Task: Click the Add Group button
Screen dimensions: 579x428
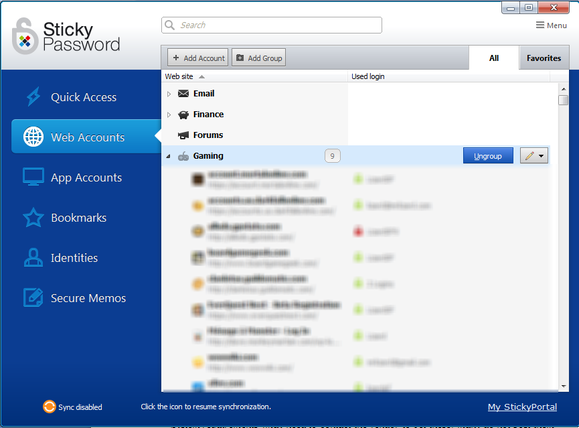Action: pos(258,58)
